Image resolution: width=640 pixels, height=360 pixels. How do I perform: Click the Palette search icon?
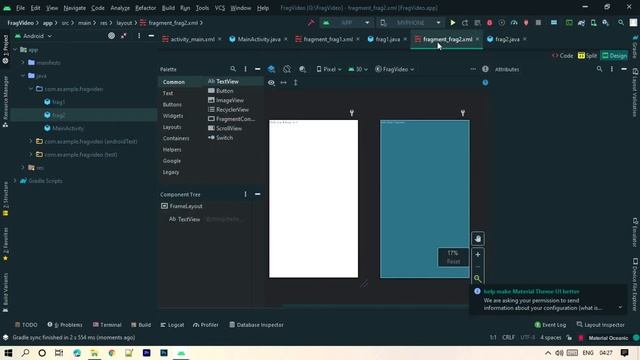click(x=233, y=69)
